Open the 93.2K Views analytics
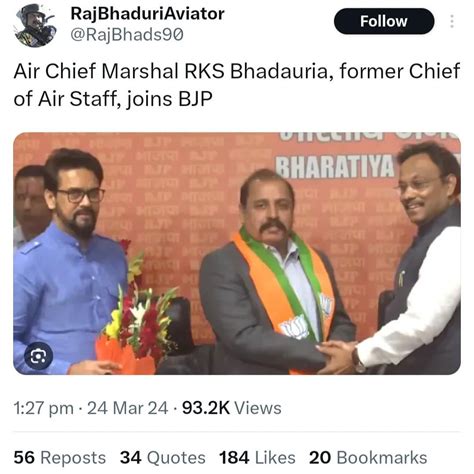474x474 pixels. (232, 408)
